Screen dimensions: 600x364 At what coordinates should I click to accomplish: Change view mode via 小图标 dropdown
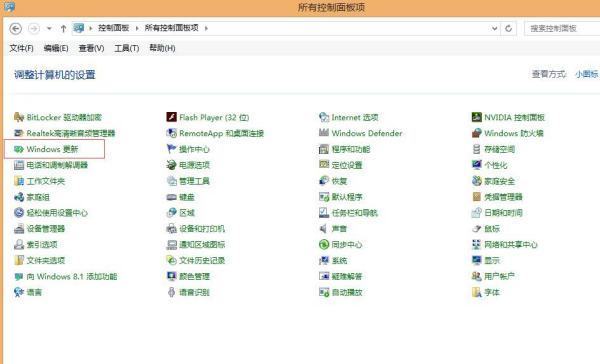tap(587, 74)
